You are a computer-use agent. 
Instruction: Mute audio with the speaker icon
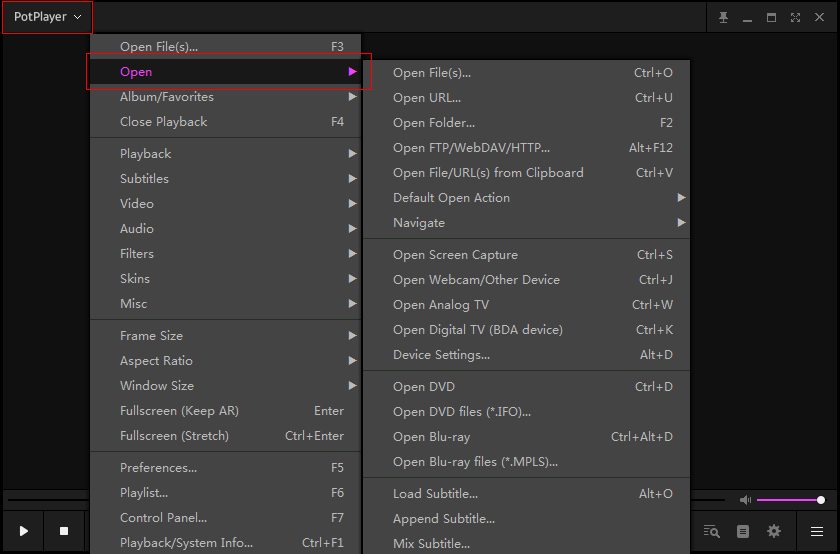[x=745, y=500]
